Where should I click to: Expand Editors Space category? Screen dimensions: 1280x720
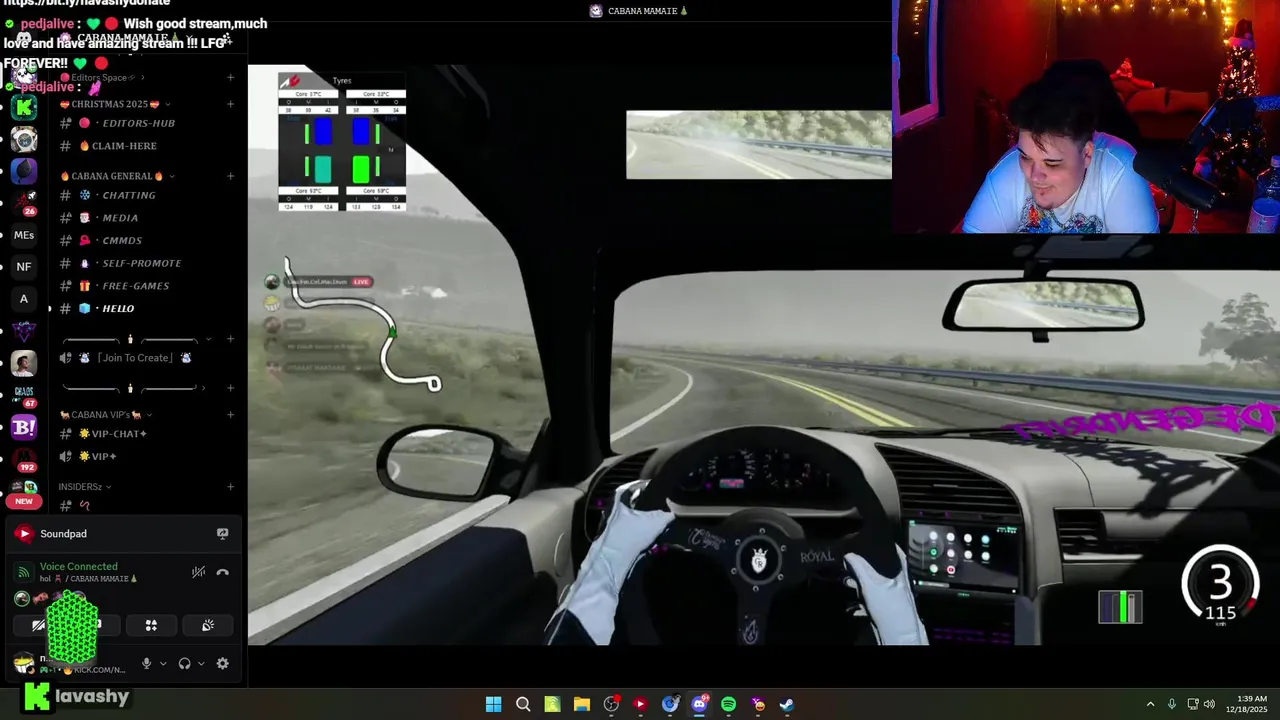click(x=103, y=78)
